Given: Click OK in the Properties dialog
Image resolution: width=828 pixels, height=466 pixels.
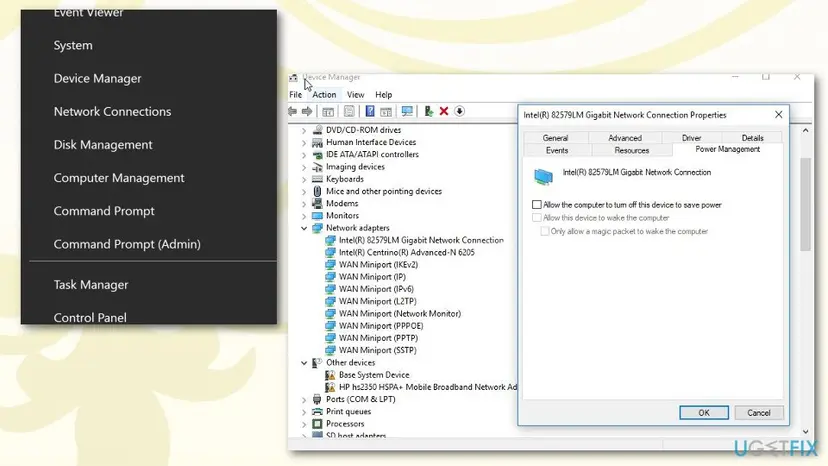Looking at the screenshot, I should [704, 413].
